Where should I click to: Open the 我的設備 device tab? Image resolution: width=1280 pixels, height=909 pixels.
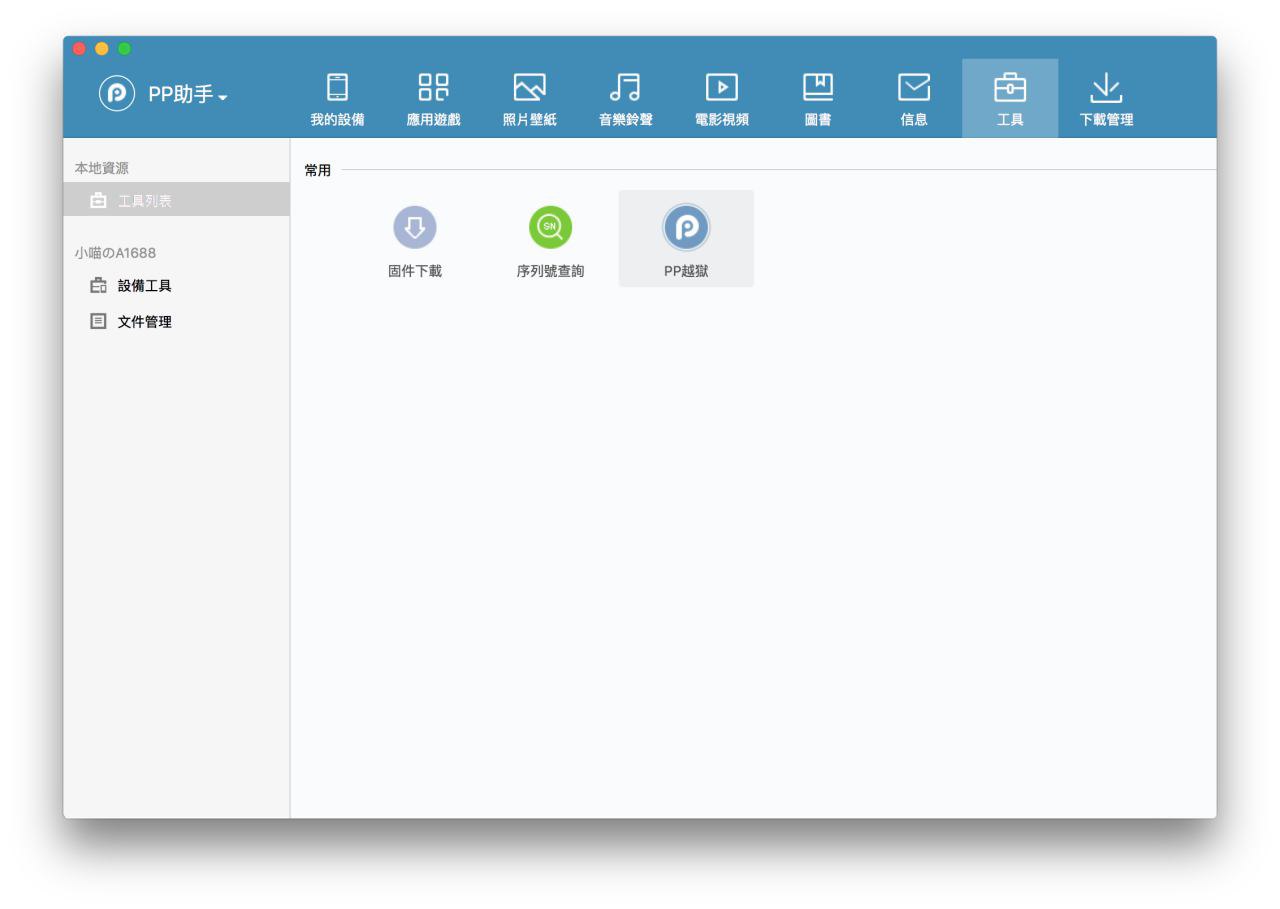click(337, 100)
